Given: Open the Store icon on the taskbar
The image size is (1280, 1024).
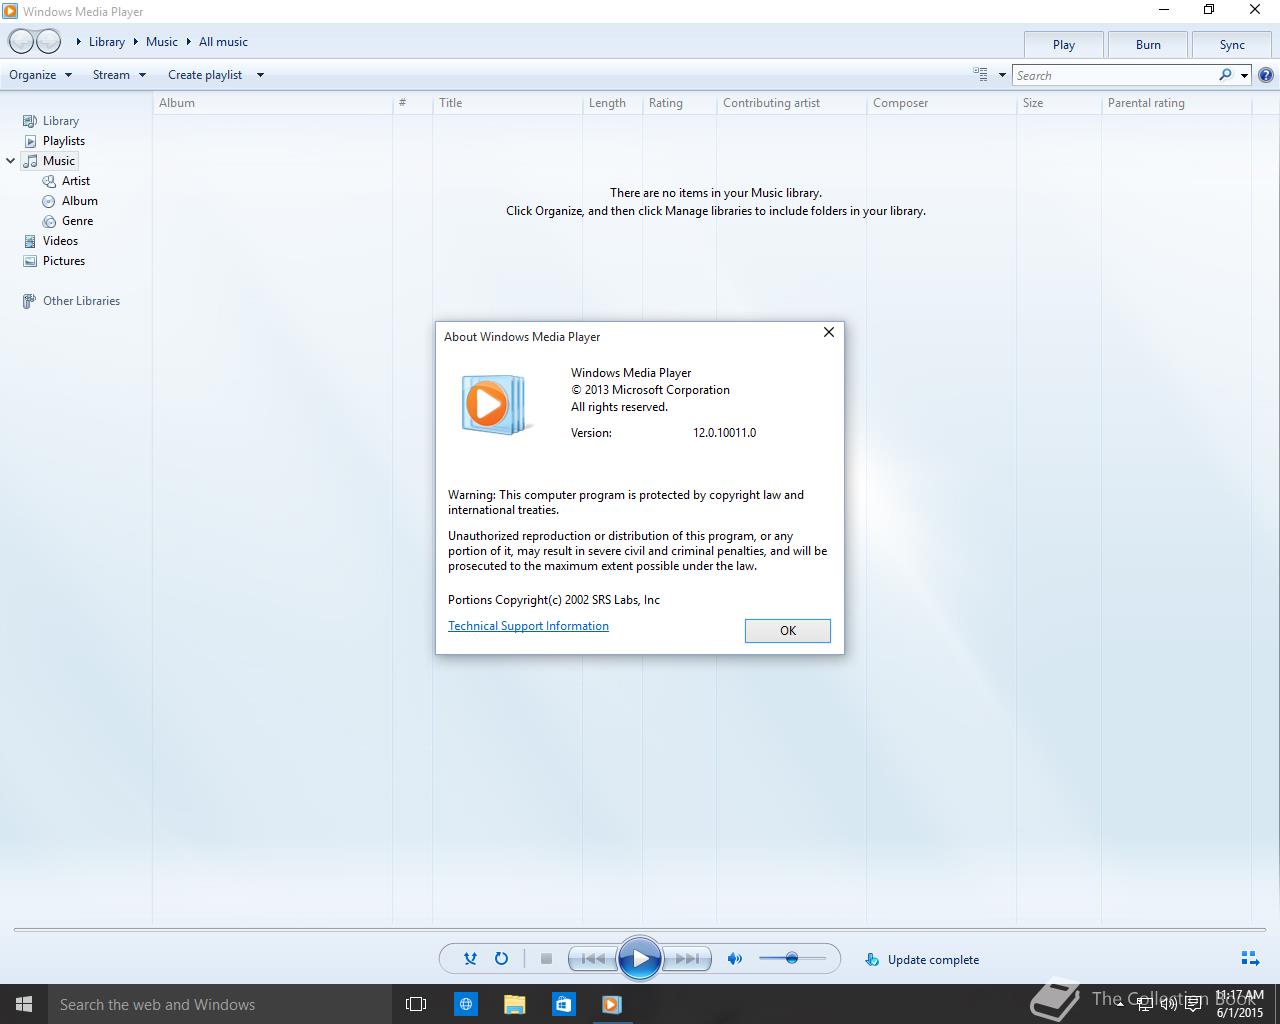Looking at the screenshot, I should [x=563, y=1004].
